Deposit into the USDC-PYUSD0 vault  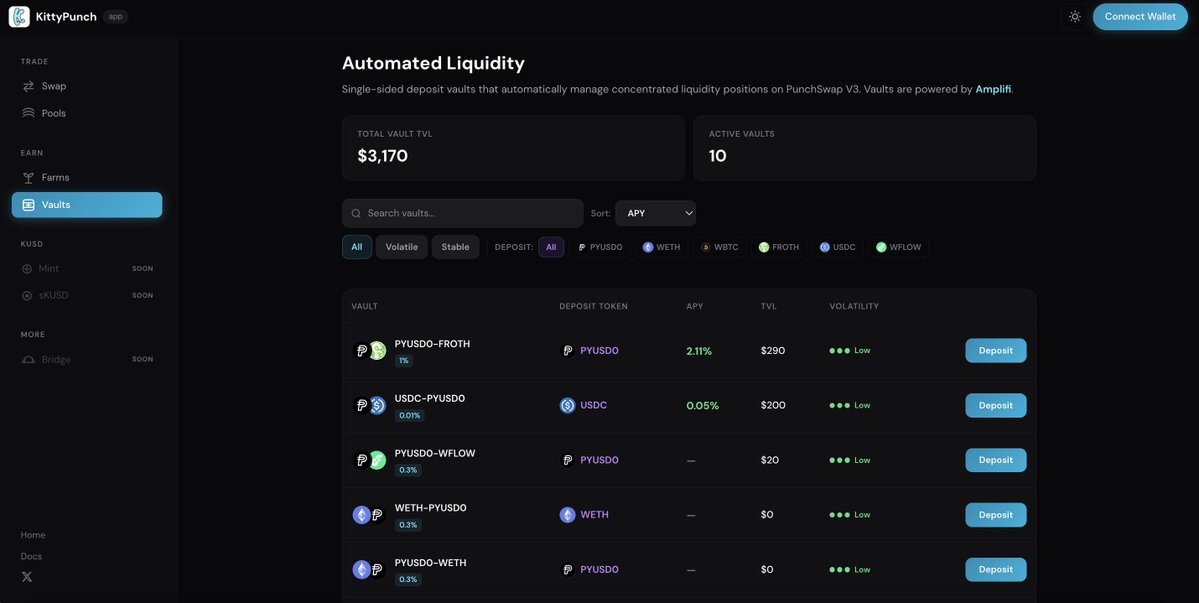click(996, 406)
